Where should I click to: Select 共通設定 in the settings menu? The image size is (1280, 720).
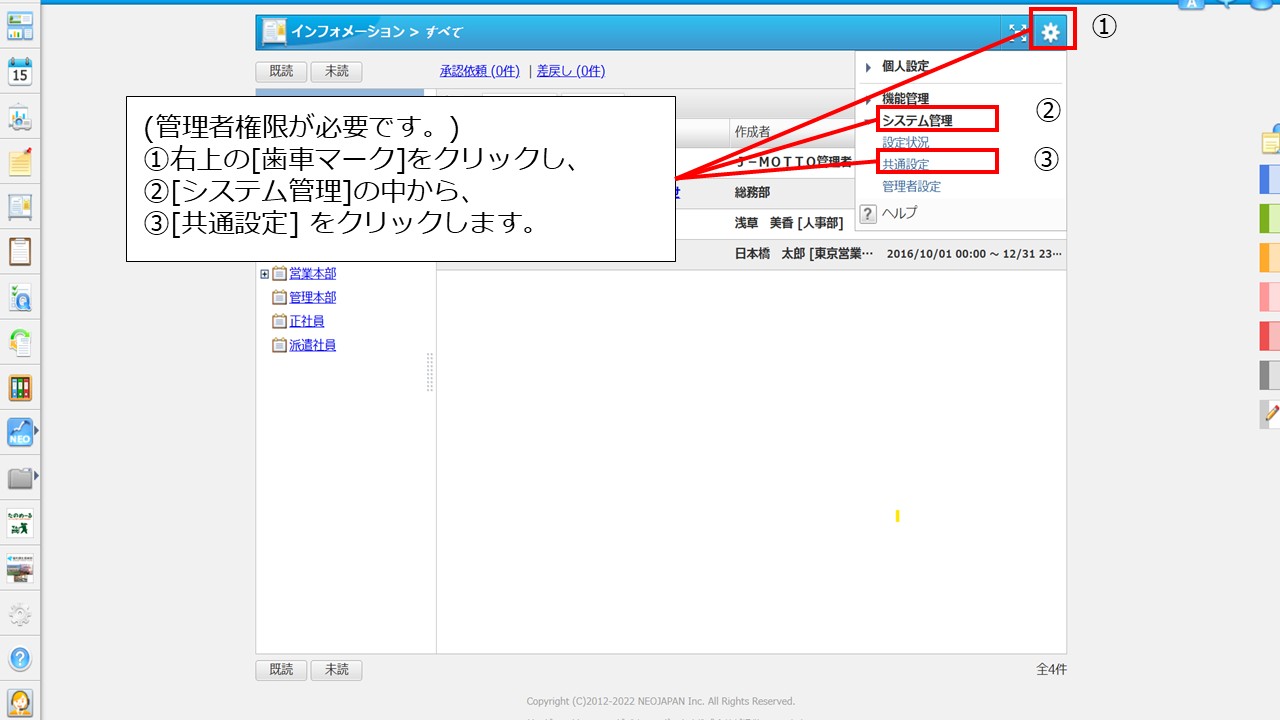coord(905,164)
